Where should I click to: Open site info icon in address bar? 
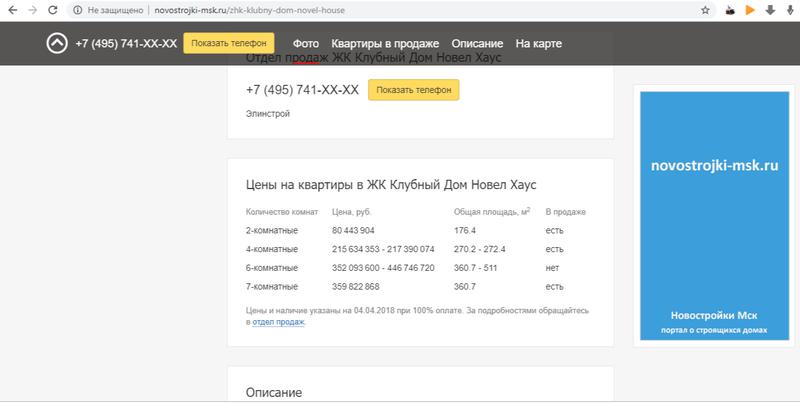(x=77, y=10)
